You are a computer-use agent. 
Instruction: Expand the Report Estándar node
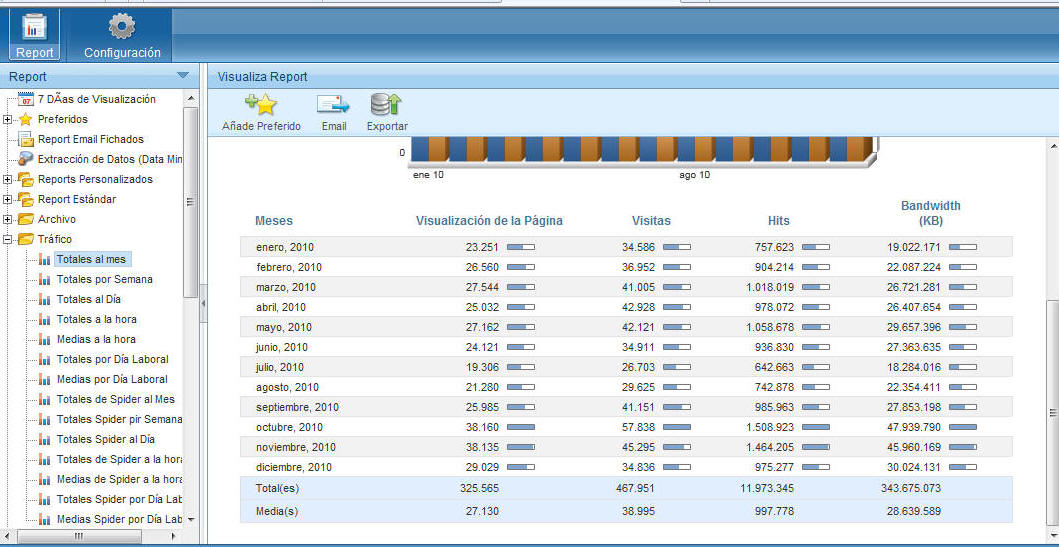7,199
